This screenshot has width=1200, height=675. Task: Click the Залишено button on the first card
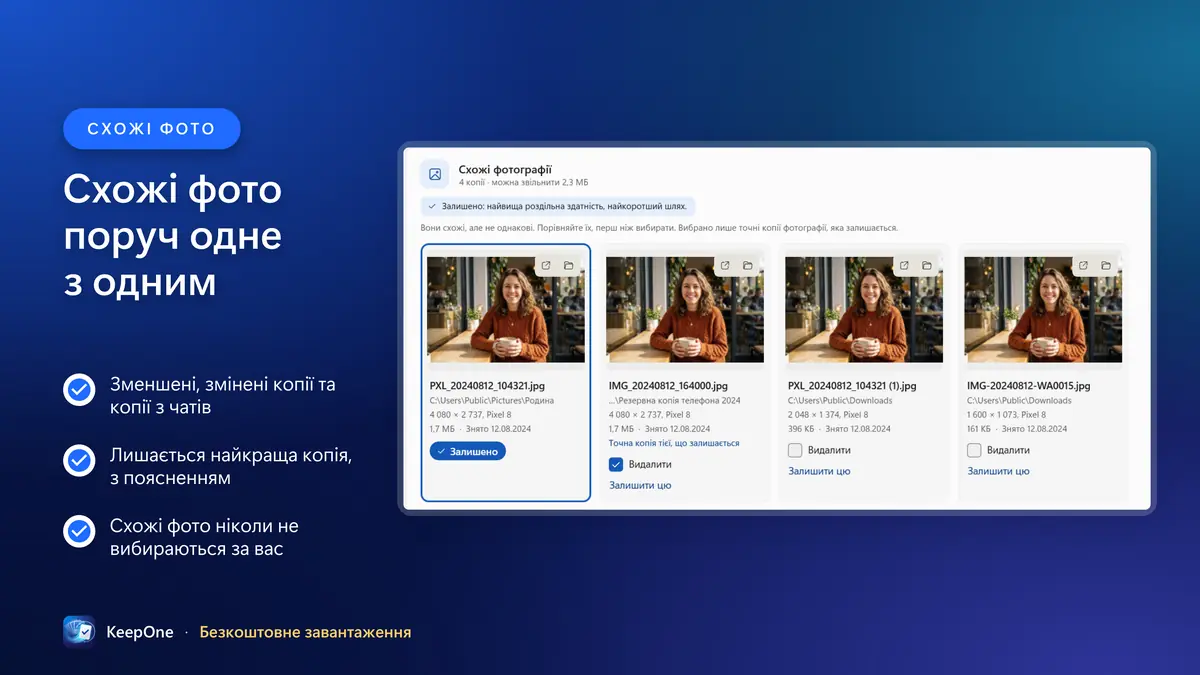click(468, 451)
